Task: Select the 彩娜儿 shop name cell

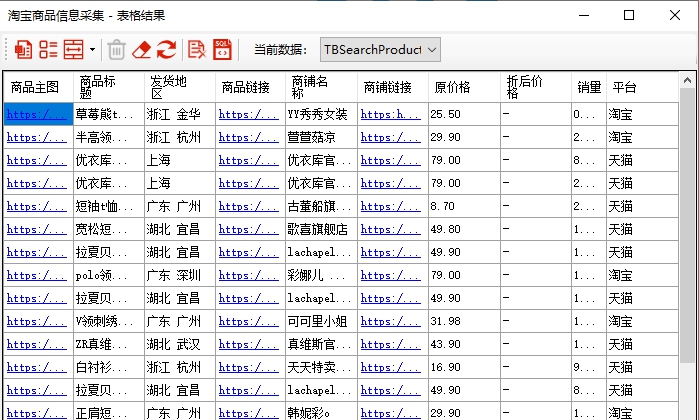Action: coord(321,275)
